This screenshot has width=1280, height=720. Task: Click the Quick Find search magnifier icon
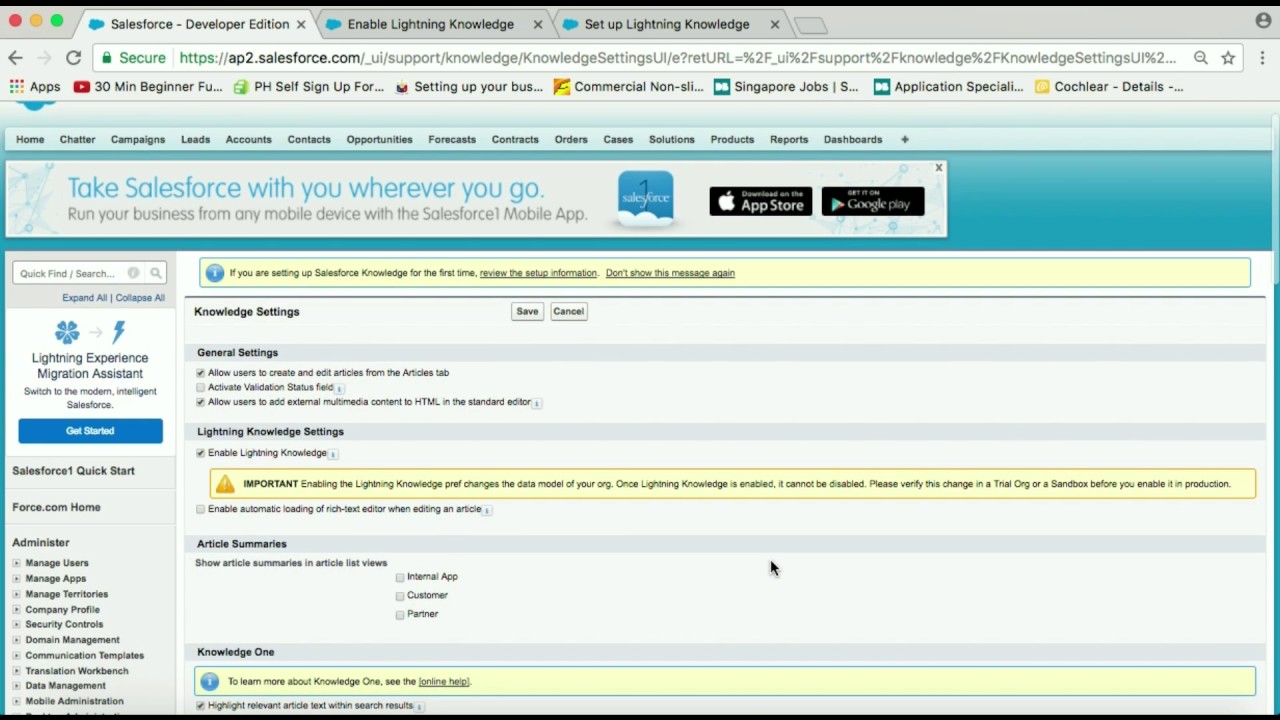tap(156, 273)
